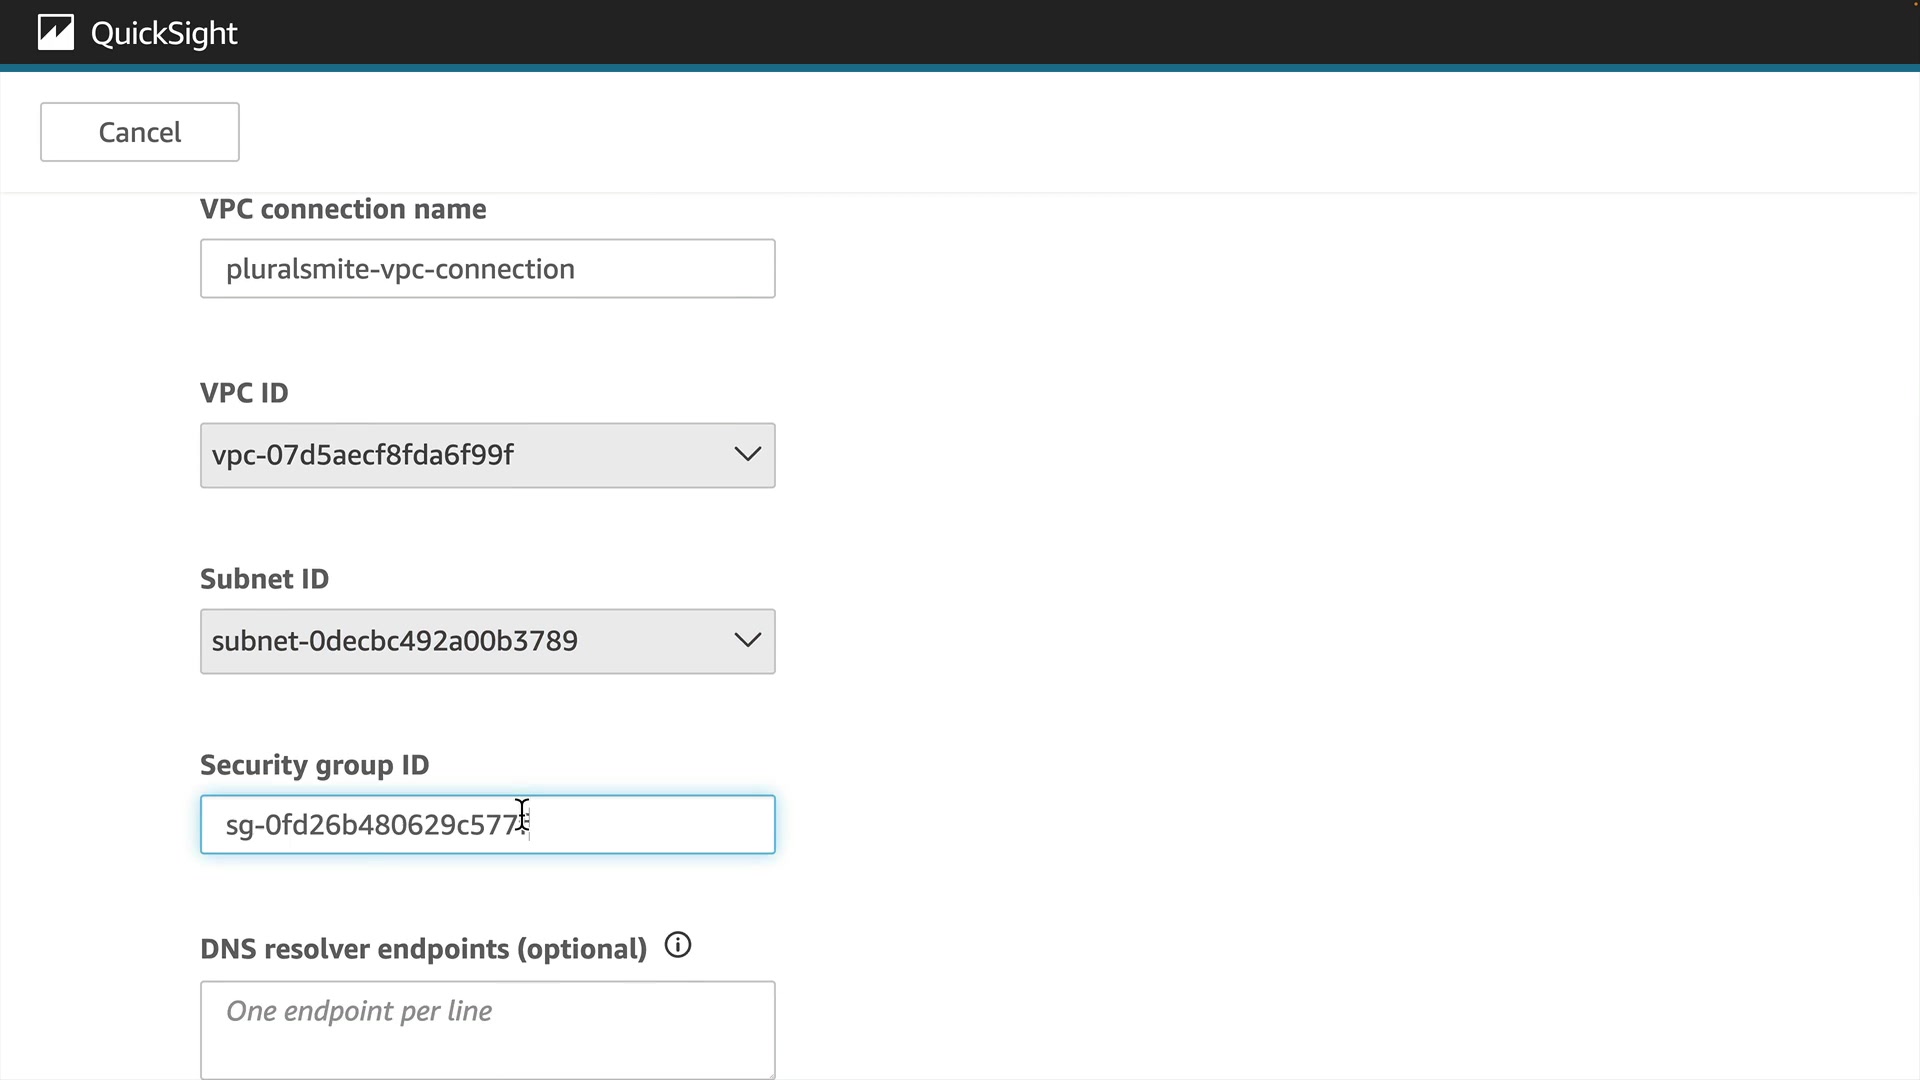The width and height of the screenshot is (1920, 1080).
Task: Click the DNS text area resize handle
Action: pyautogui.click(x=769, y=1073)
